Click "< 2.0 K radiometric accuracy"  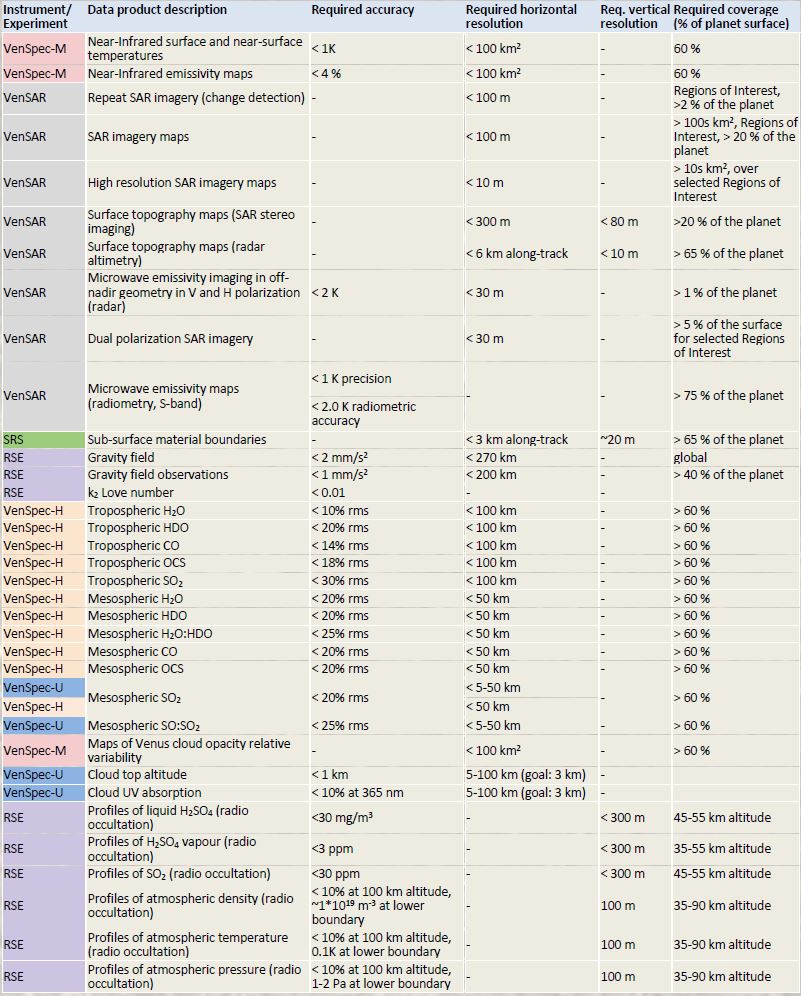[x=363, y=414]
